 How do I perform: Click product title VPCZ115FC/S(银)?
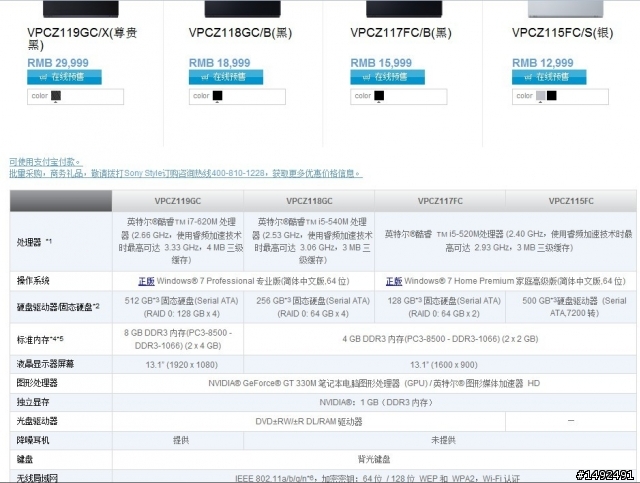tap(562, 33)
